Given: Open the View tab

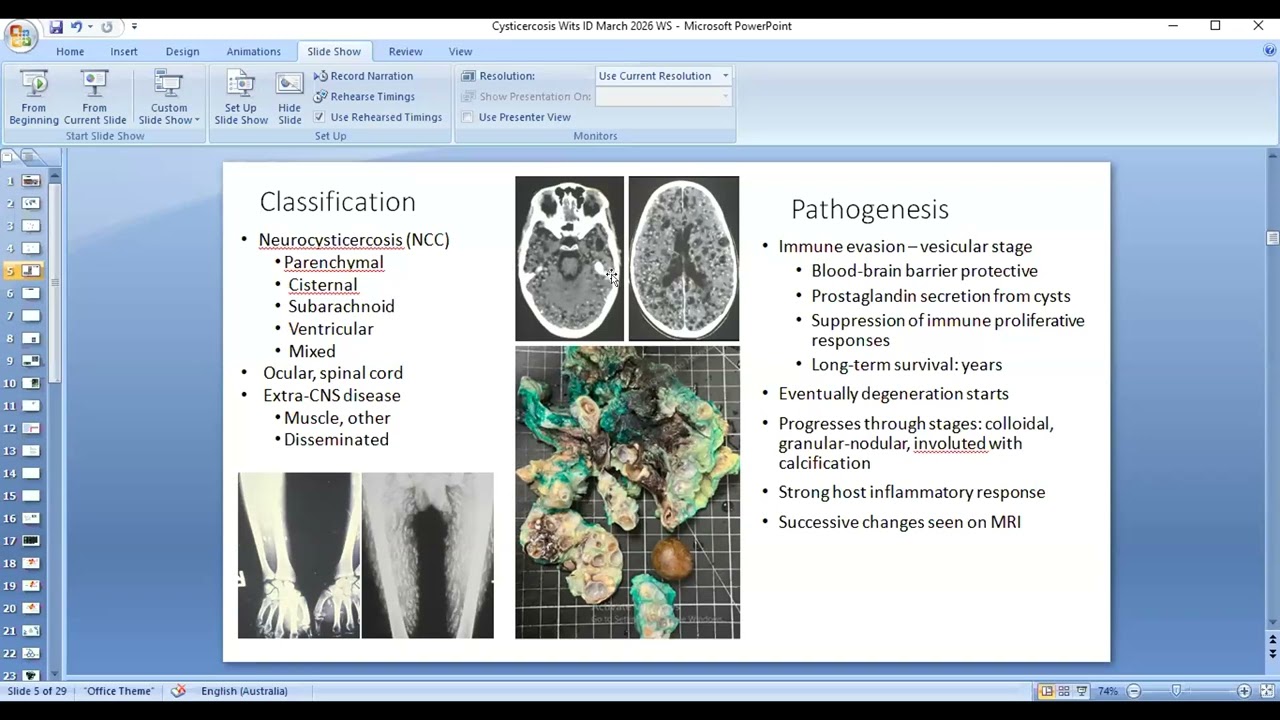Looking at the screenshot, I should (x=460, y=51).
